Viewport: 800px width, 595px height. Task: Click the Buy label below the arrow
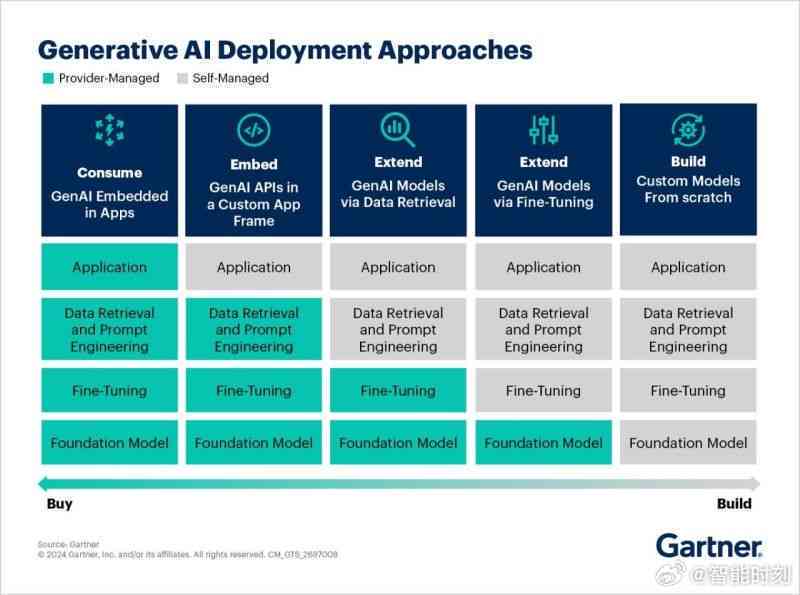60,504
